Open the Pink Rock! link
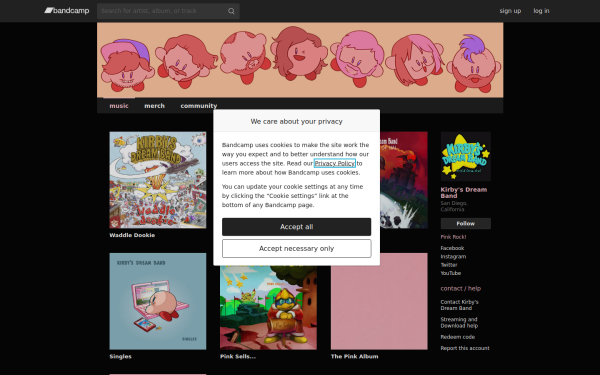This screenshot has width=600, height=375. pos(453,237)
